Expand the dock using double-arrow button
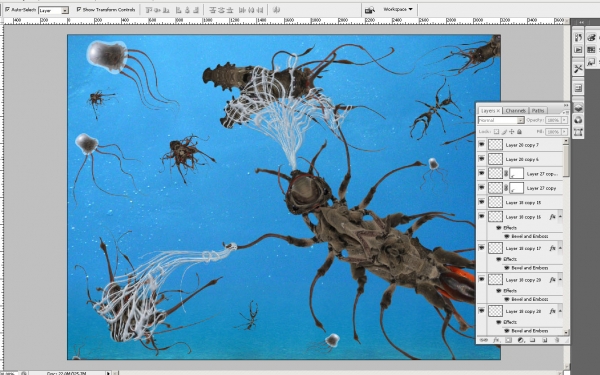The image size is (600, 375). (x=581, y=23)
